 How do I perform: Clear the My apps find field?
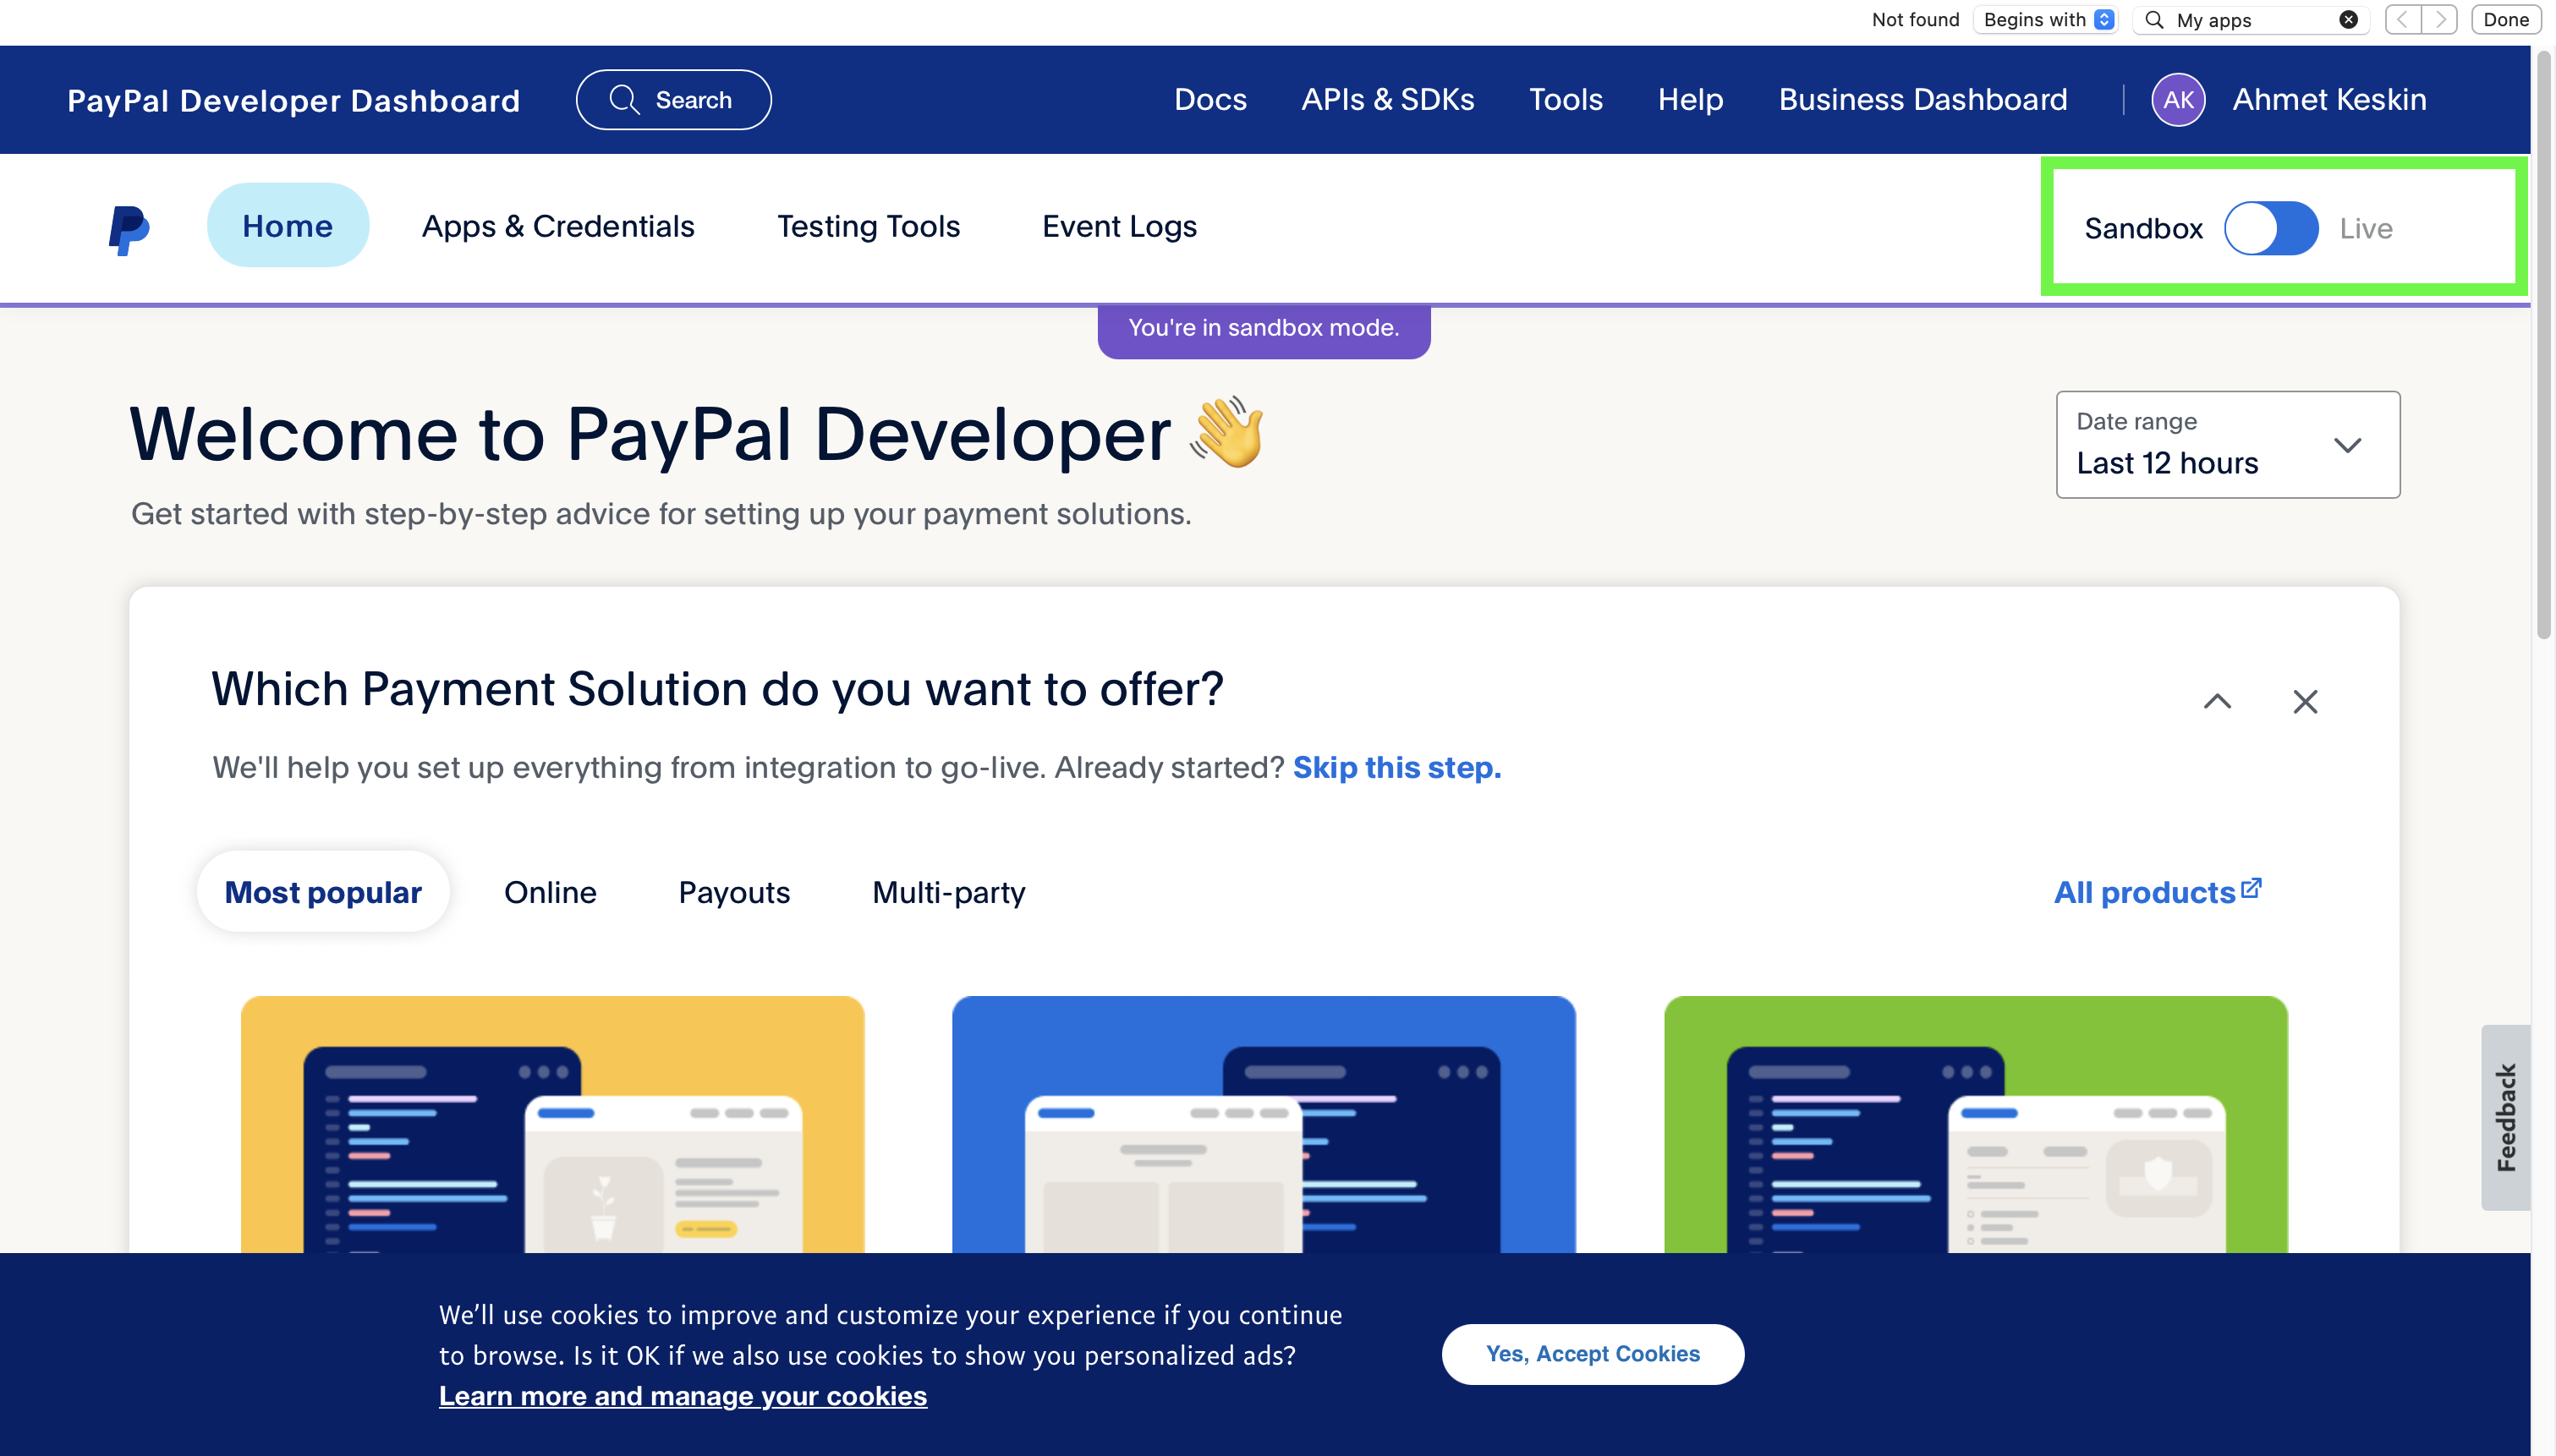coord(2349,20)
